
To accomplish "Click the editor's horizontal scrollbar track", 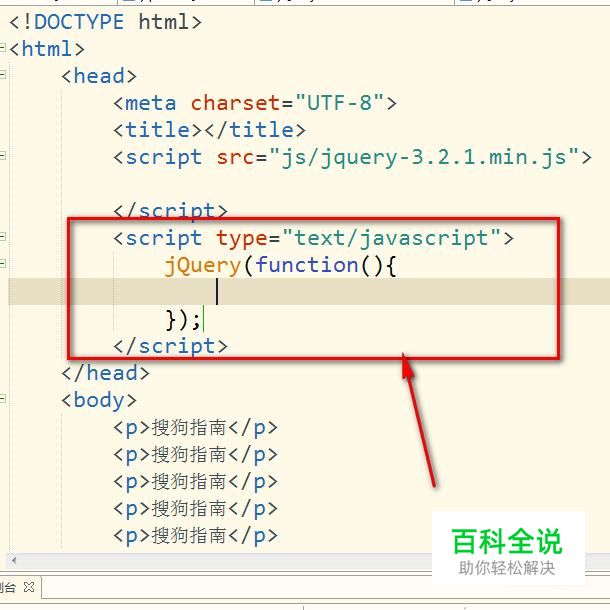I will pyautogui.click(x=226, y=561).
